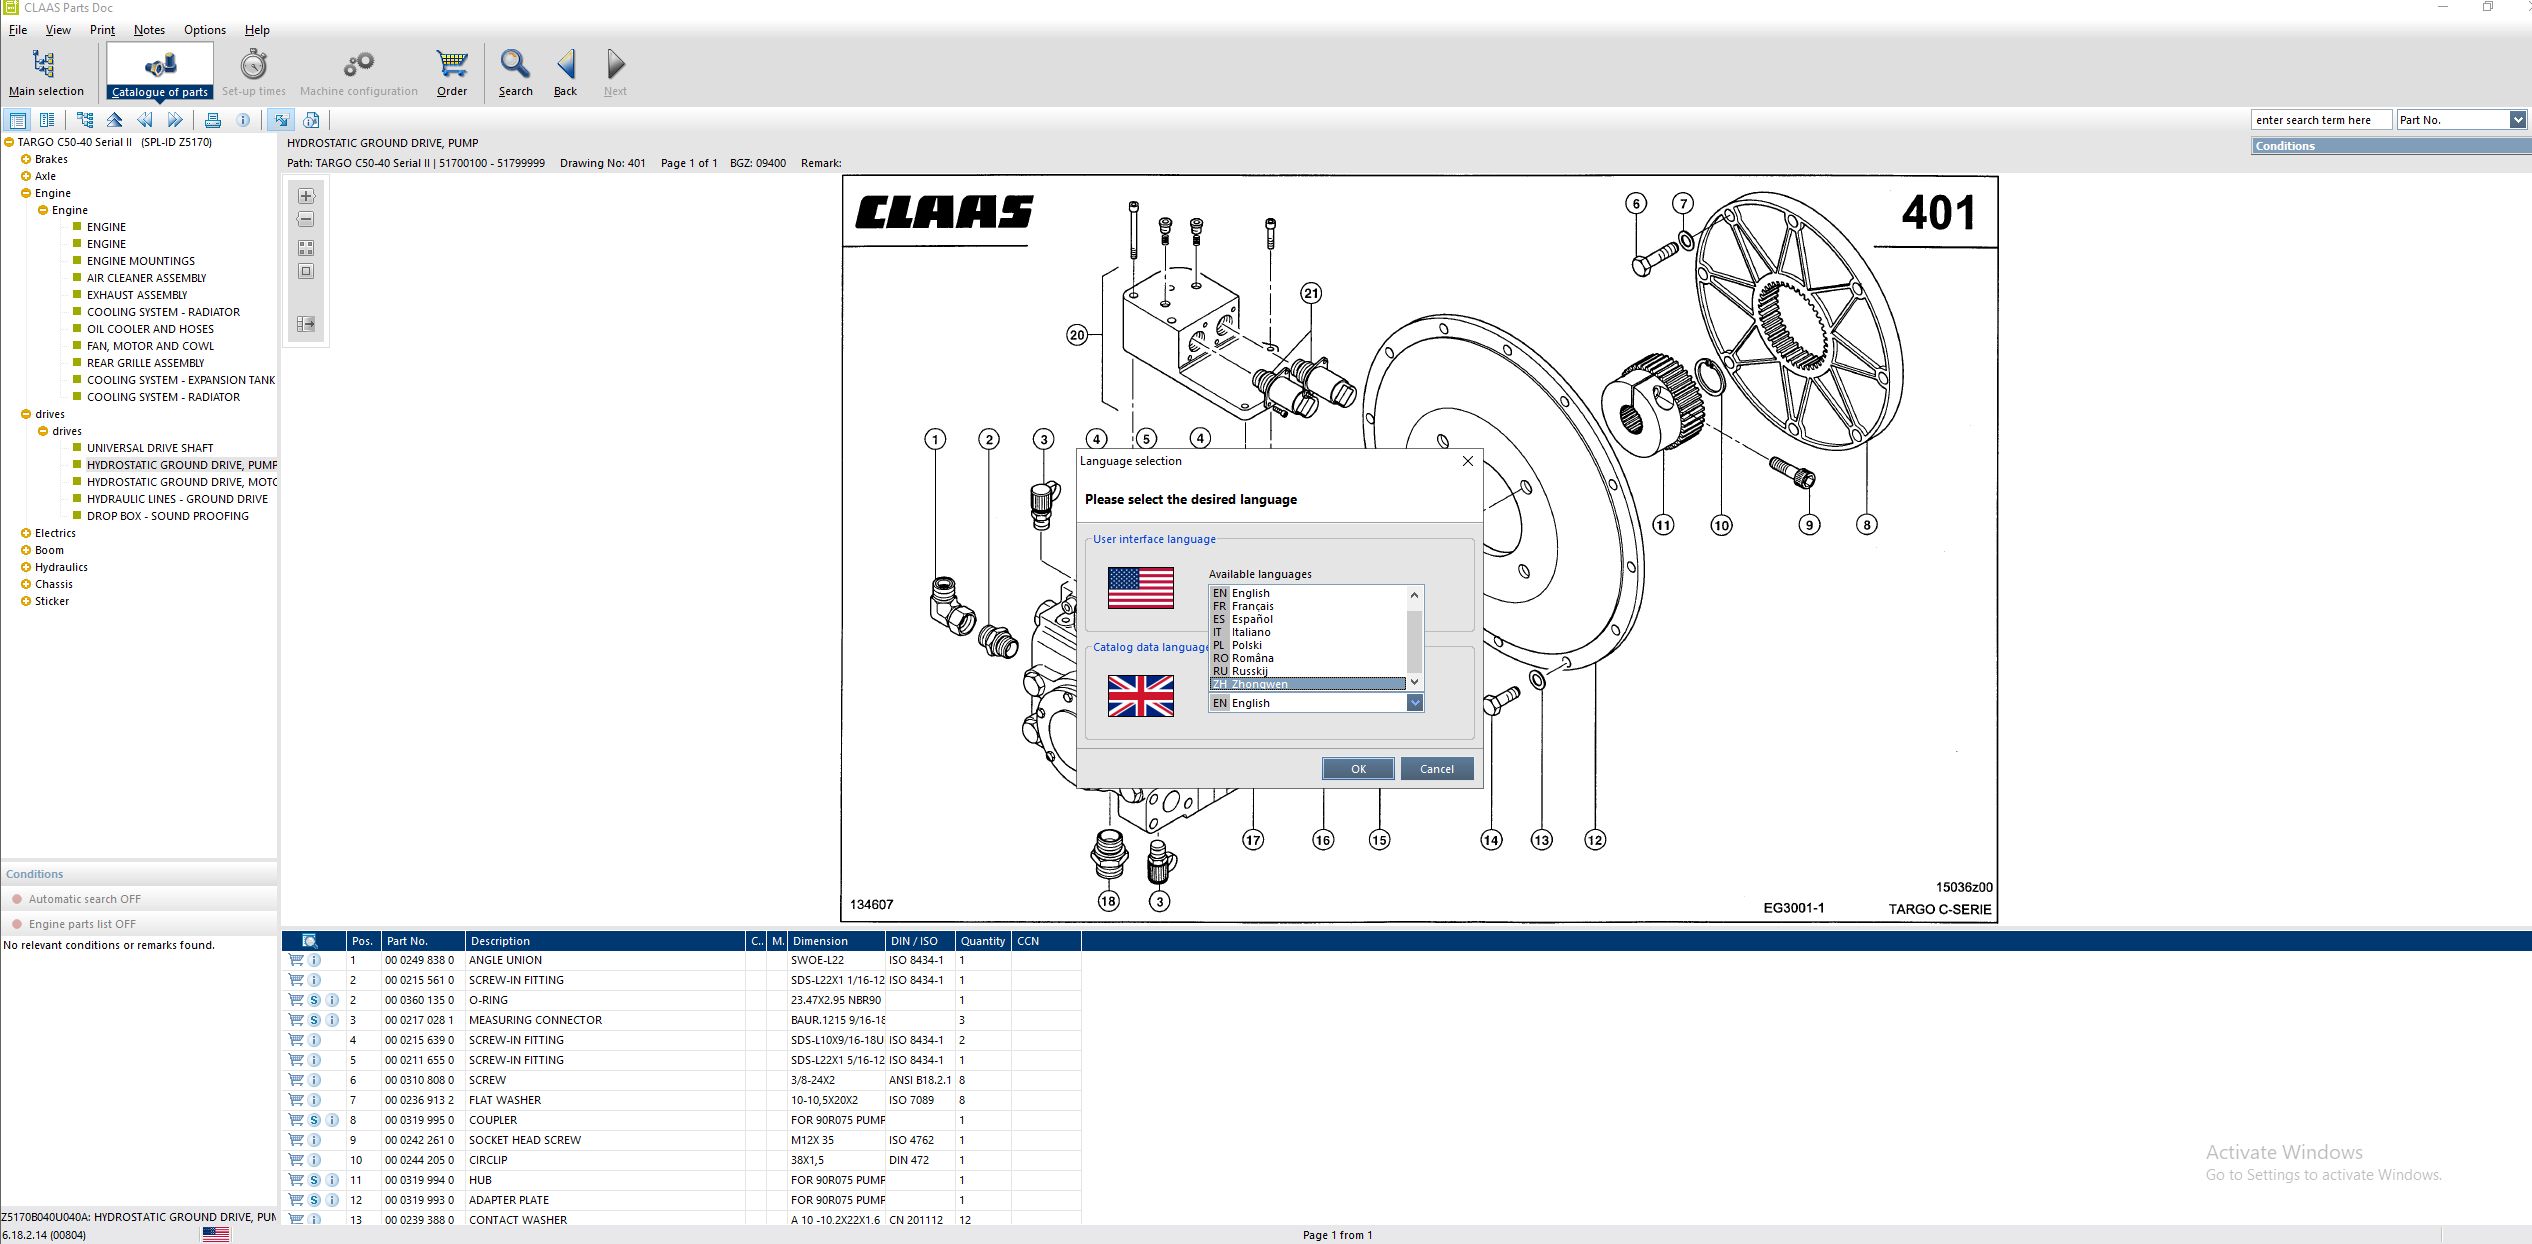2532x1244 pixels.
Task: Zoom out of the drawing with minus
Action: coord(306,219)
